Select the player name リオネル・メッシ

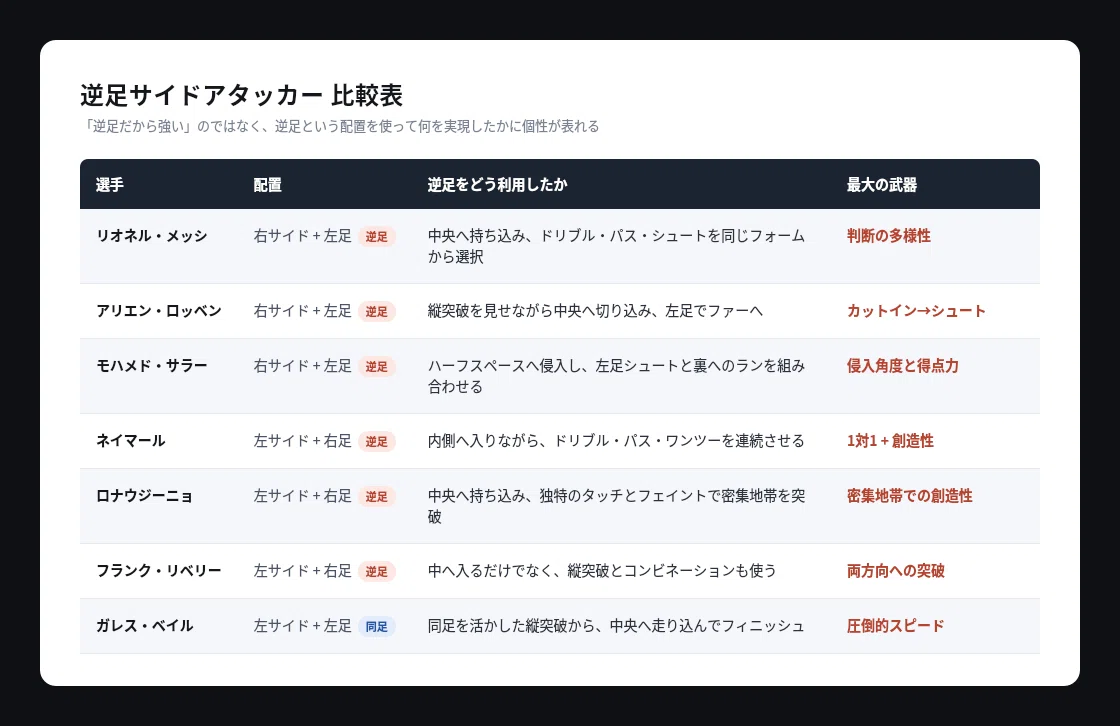click(151, 236)
